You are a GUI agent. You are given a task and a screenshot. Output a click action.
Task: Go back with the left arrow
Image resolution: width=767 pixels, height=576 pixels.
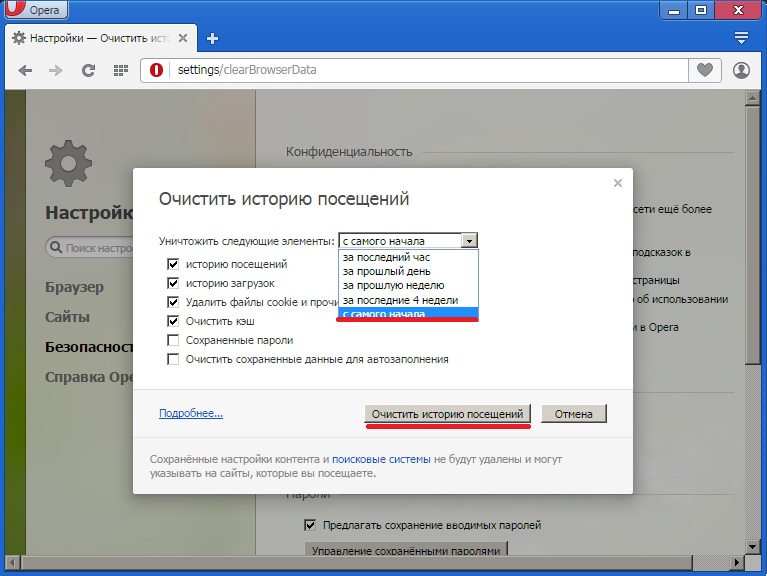click(x=25, y=70)
